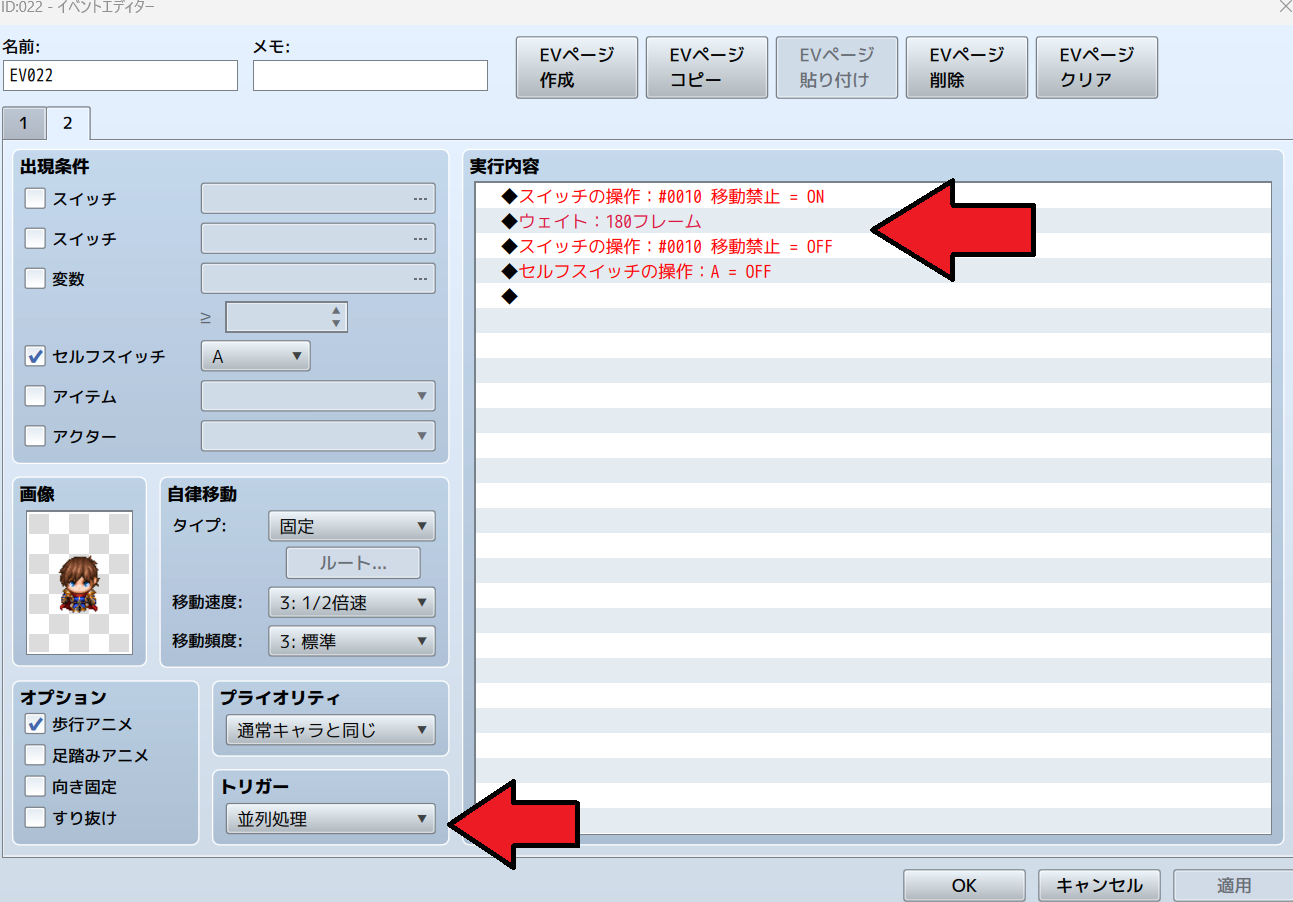Click the character sprite image thumbnail
This screenshot has height=902, width=1293.
tap(79, 583)
